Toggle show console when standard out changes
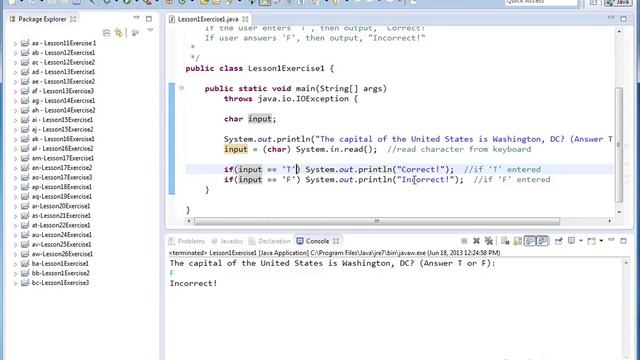 click(530, 241)
